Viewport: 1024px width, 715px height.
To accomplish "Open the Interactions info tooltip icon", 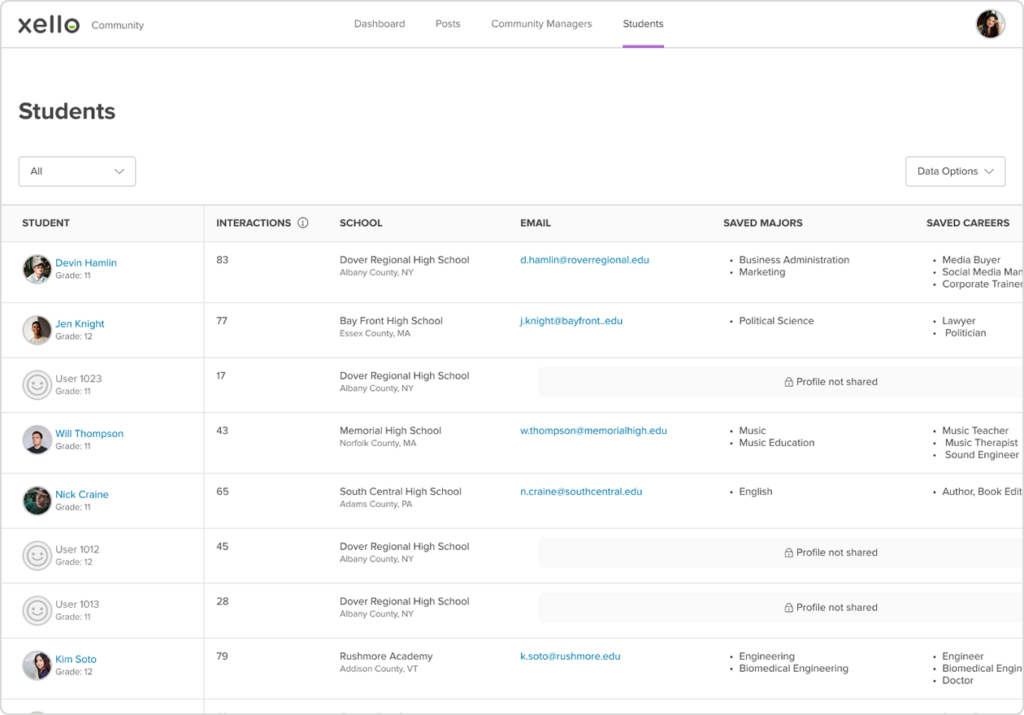I will pos(304,223).
